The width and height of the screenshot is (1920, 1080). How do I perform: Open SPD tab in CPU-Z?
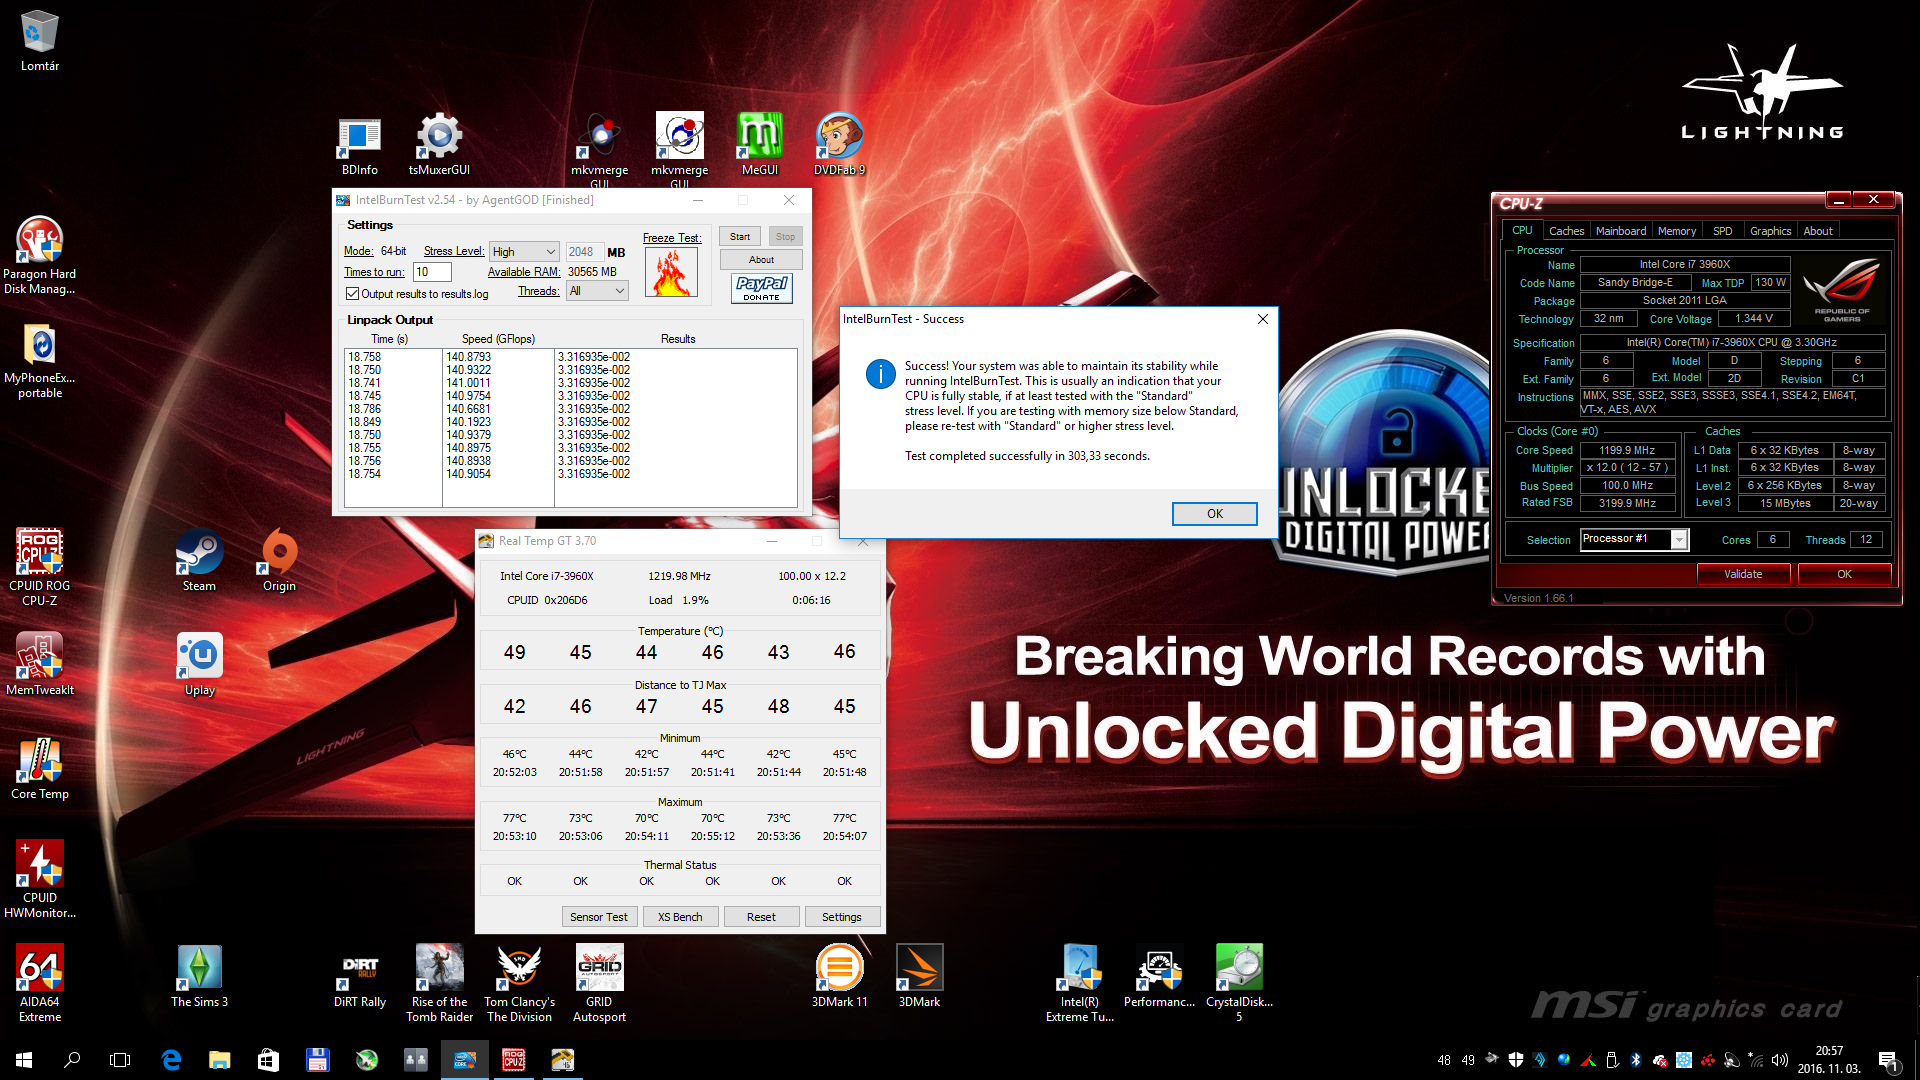click(1722, 231)
